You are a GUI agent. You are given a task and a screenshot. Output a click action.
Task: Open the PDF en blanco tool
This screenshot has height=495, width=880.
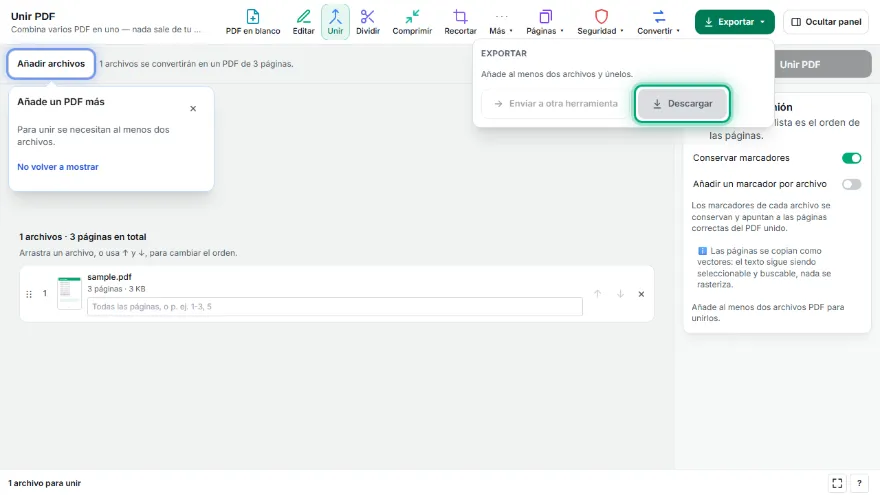point(253,22)
